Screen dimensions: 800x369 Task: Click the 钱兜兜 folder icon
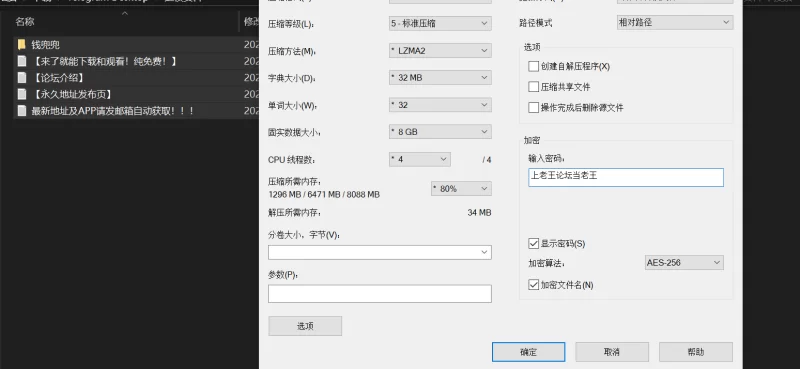pos(21,45)
